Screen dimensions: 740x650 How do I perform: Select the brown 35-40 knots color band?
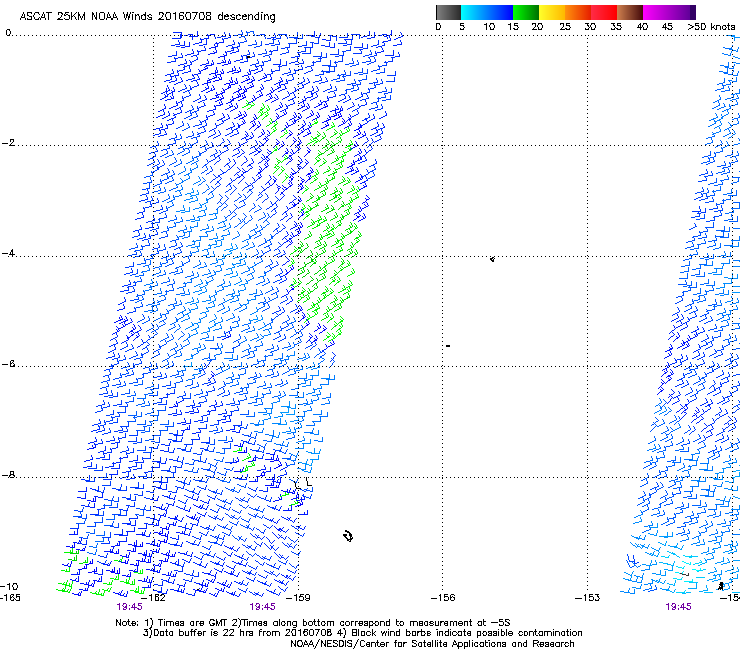coord(630,12)
